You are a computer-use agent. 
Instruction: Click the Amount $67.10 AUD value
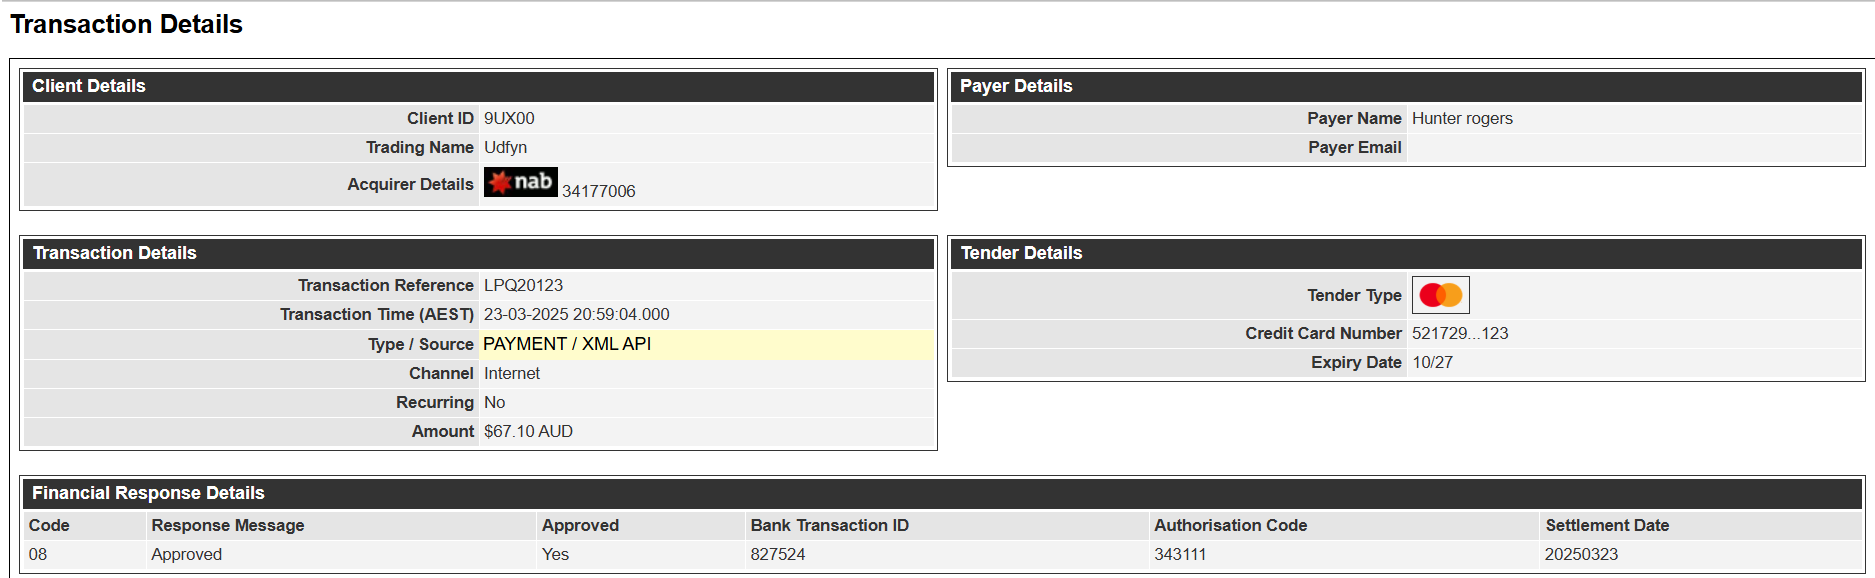tap(528, 431)
